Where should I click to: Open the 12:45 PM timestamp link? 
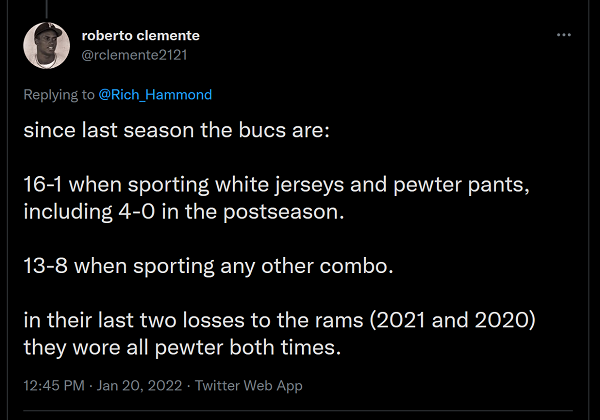(x=54, y=385)
